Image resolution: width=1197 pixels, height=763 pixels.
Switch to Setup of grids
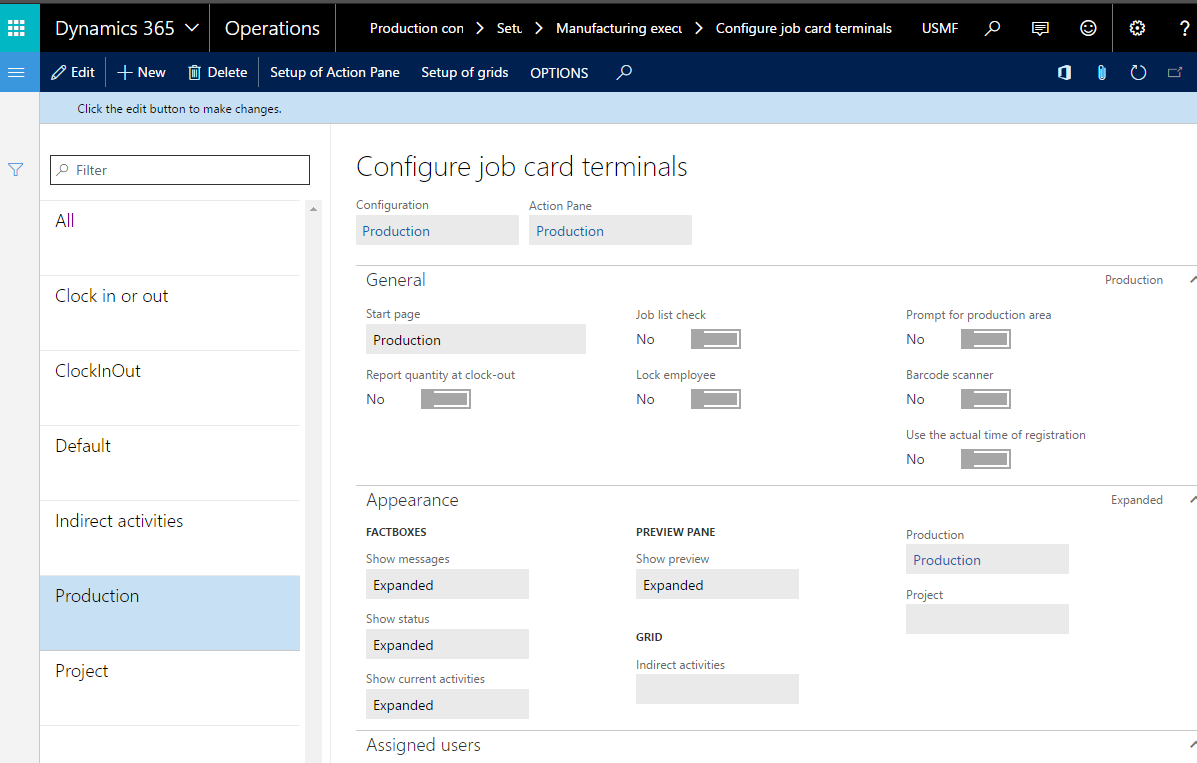pyautogui.click(x=465, y=72)
